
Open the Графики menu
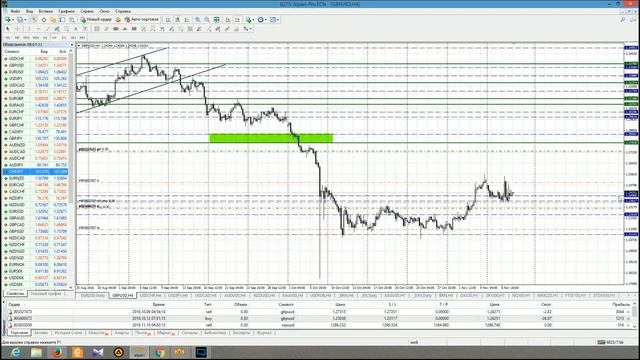click(66, 11)
